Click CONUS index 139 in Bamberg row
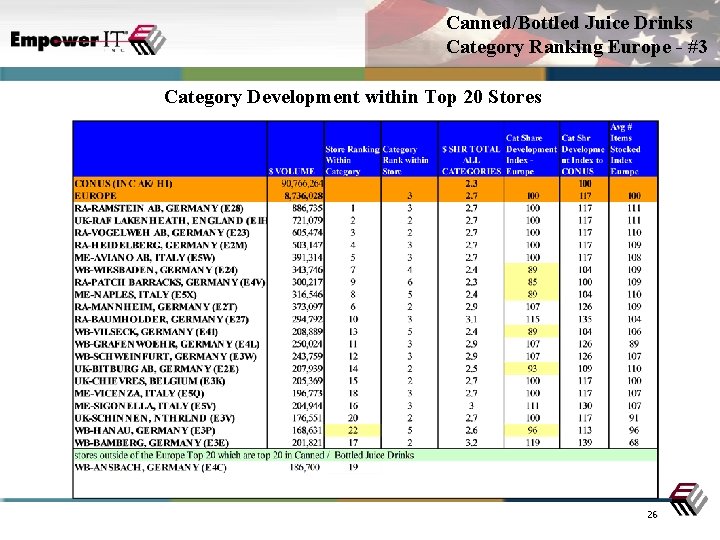This screenshot has width=720, height=540. (x=585, y=443)
